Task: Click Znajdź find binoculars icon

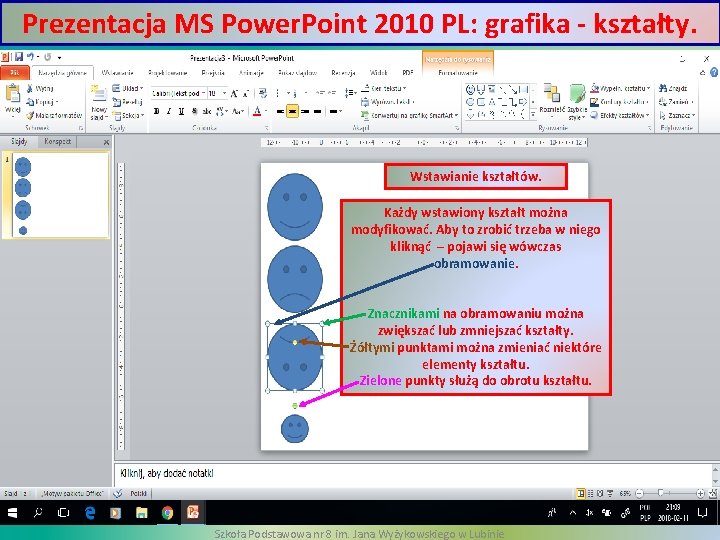Action: pyautogui.click(x=663, y=88)
